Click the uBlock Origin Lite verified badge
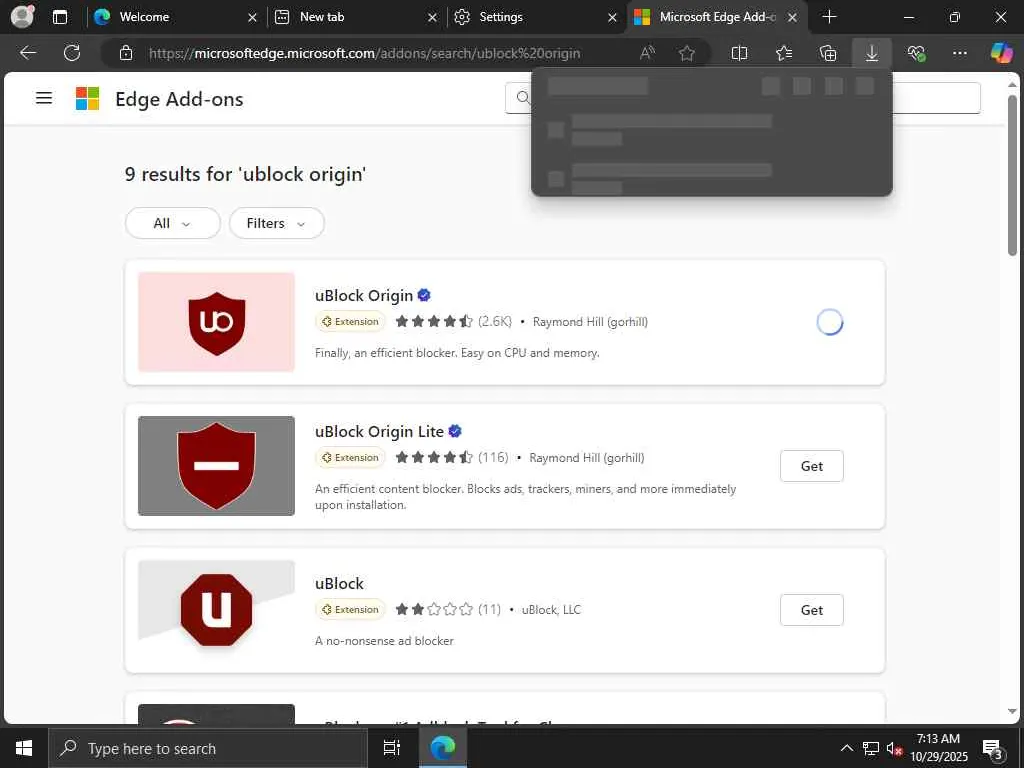Screen dimensions: 1024x768 [x=455, y=431]
